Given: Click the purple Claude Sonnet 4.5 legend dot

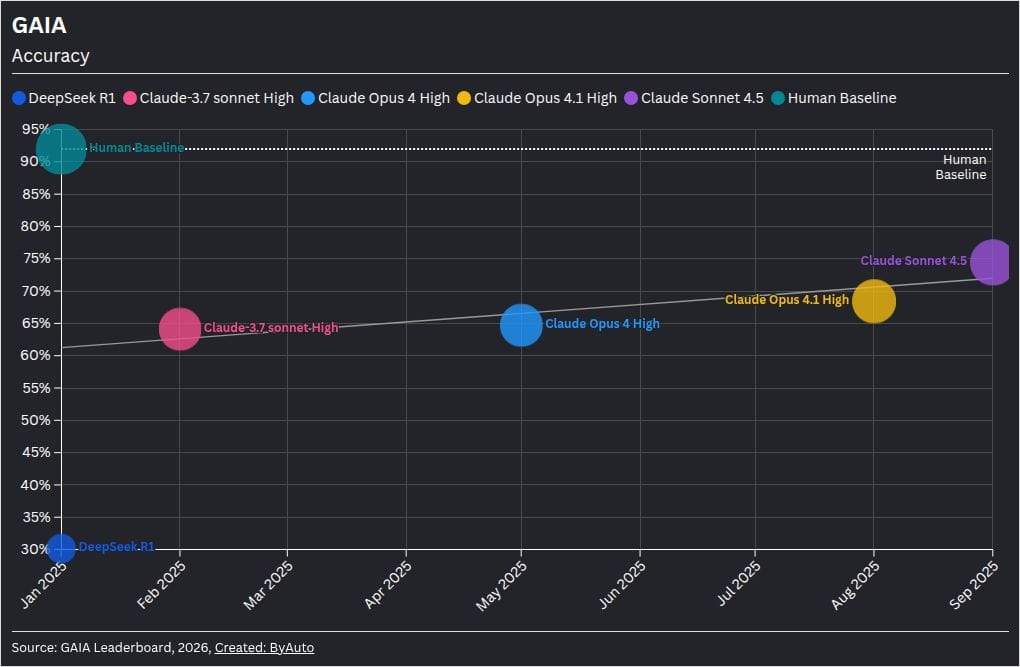Looking at the screenshot, I should [631, 98].
